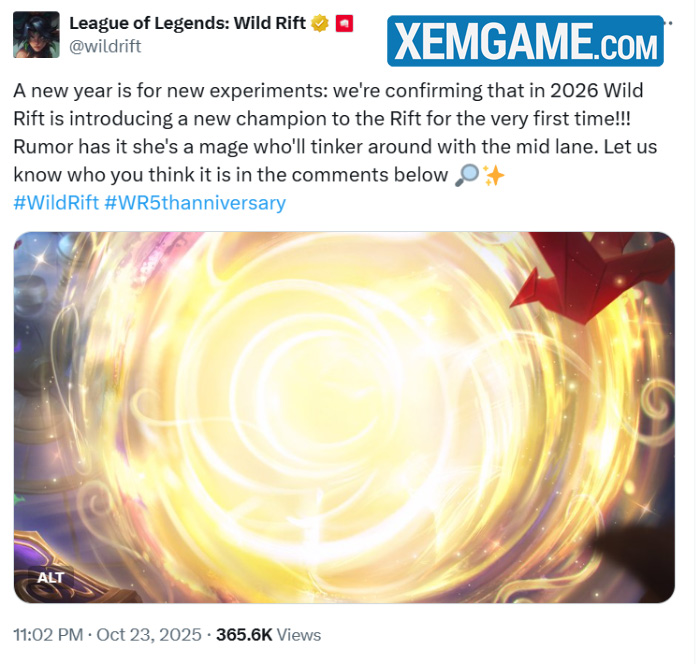Click the red affiliate badge icon
The height and width of the screenshot is (664, 700).
click(344, 24)
